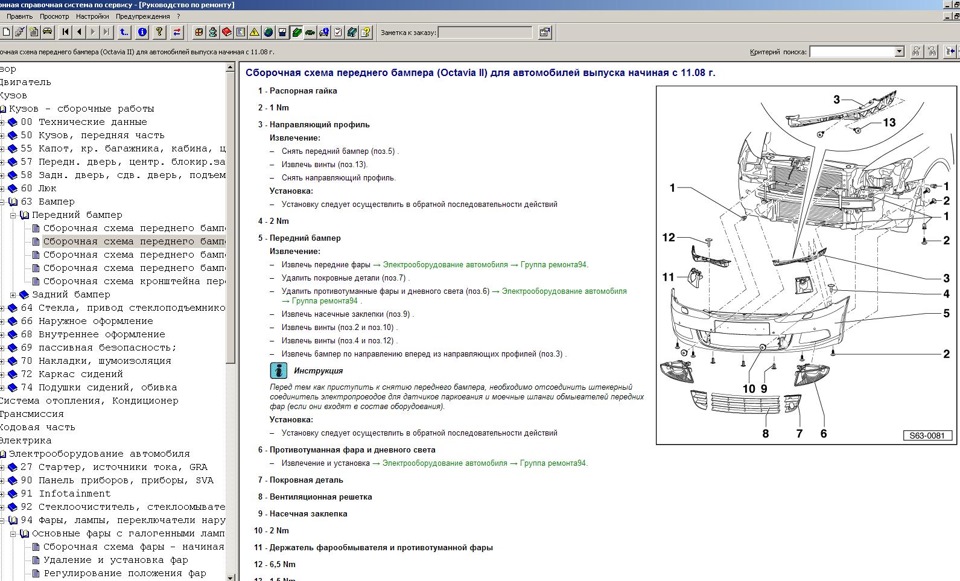
Task: Select 72 Каркас сидений tree item
Action: (x=72, y=374)
